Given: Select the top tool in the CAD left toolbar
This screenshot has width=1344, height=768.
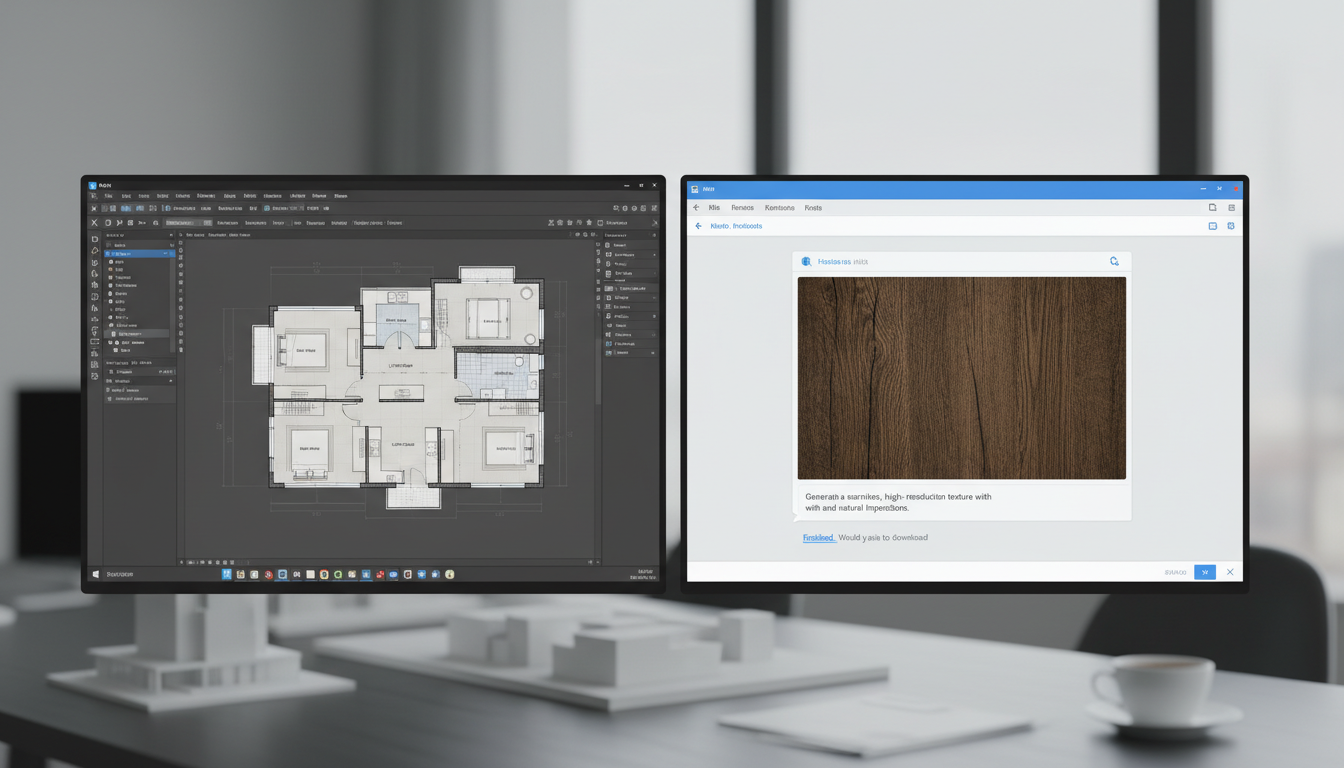Looking at the screenshot, I should pos(95,240).
